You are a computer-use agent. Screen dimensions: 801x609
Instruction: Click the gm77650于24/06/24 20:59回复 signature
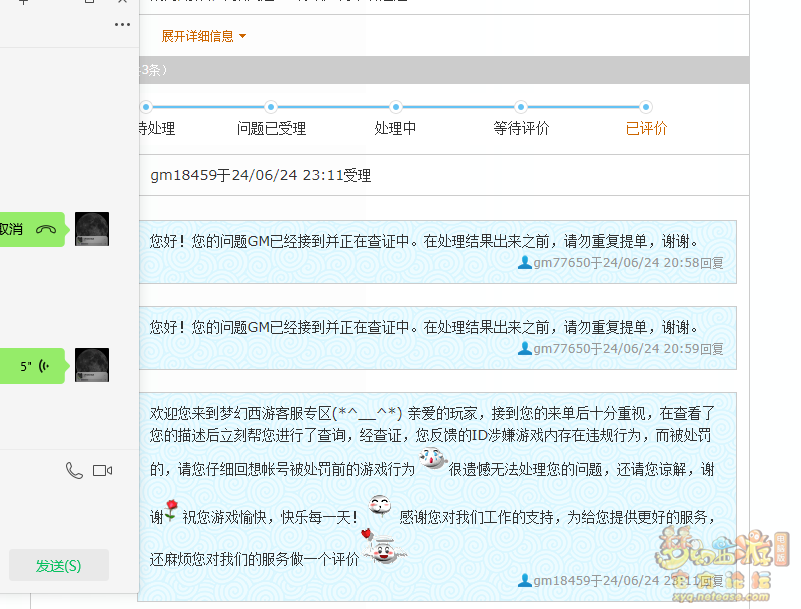click(628, 348)
